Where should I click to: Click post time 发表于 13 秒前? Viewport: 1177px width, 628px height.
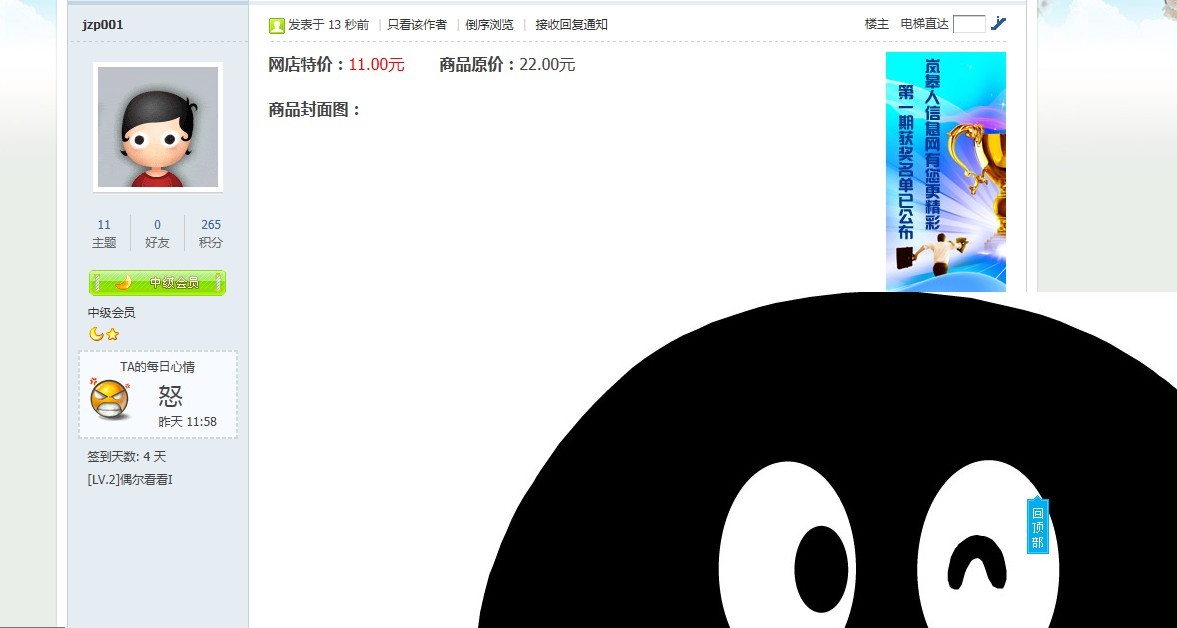[329, 25]
